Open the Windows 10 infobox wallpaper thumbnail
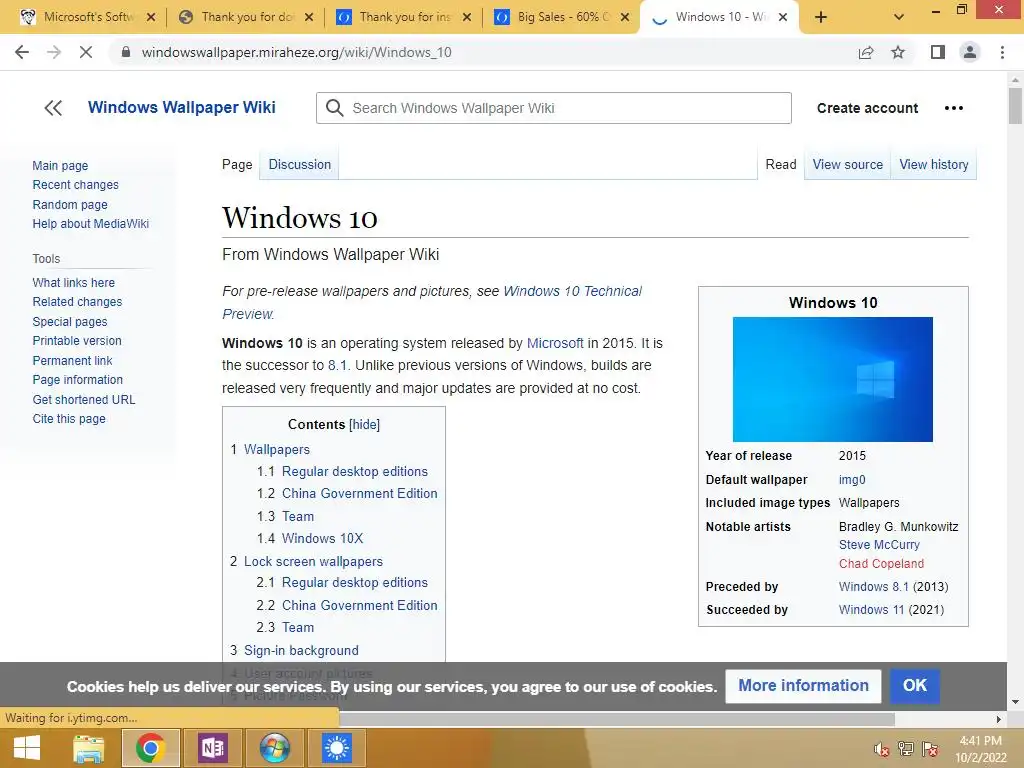Viewport: 1024px width, 768px height. pos(833,379)
